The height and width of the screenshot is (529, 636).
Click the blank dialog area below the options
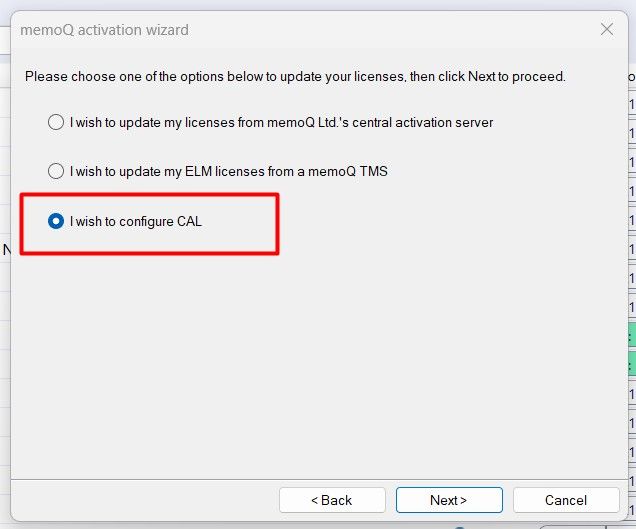click(x=319, y=365)
